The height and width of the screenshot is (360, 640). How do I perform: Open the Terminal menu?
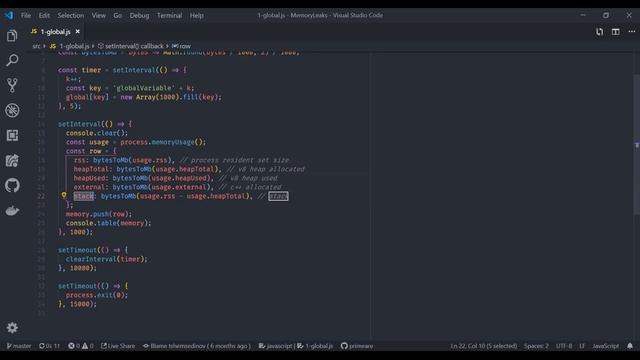pos(169,15)
